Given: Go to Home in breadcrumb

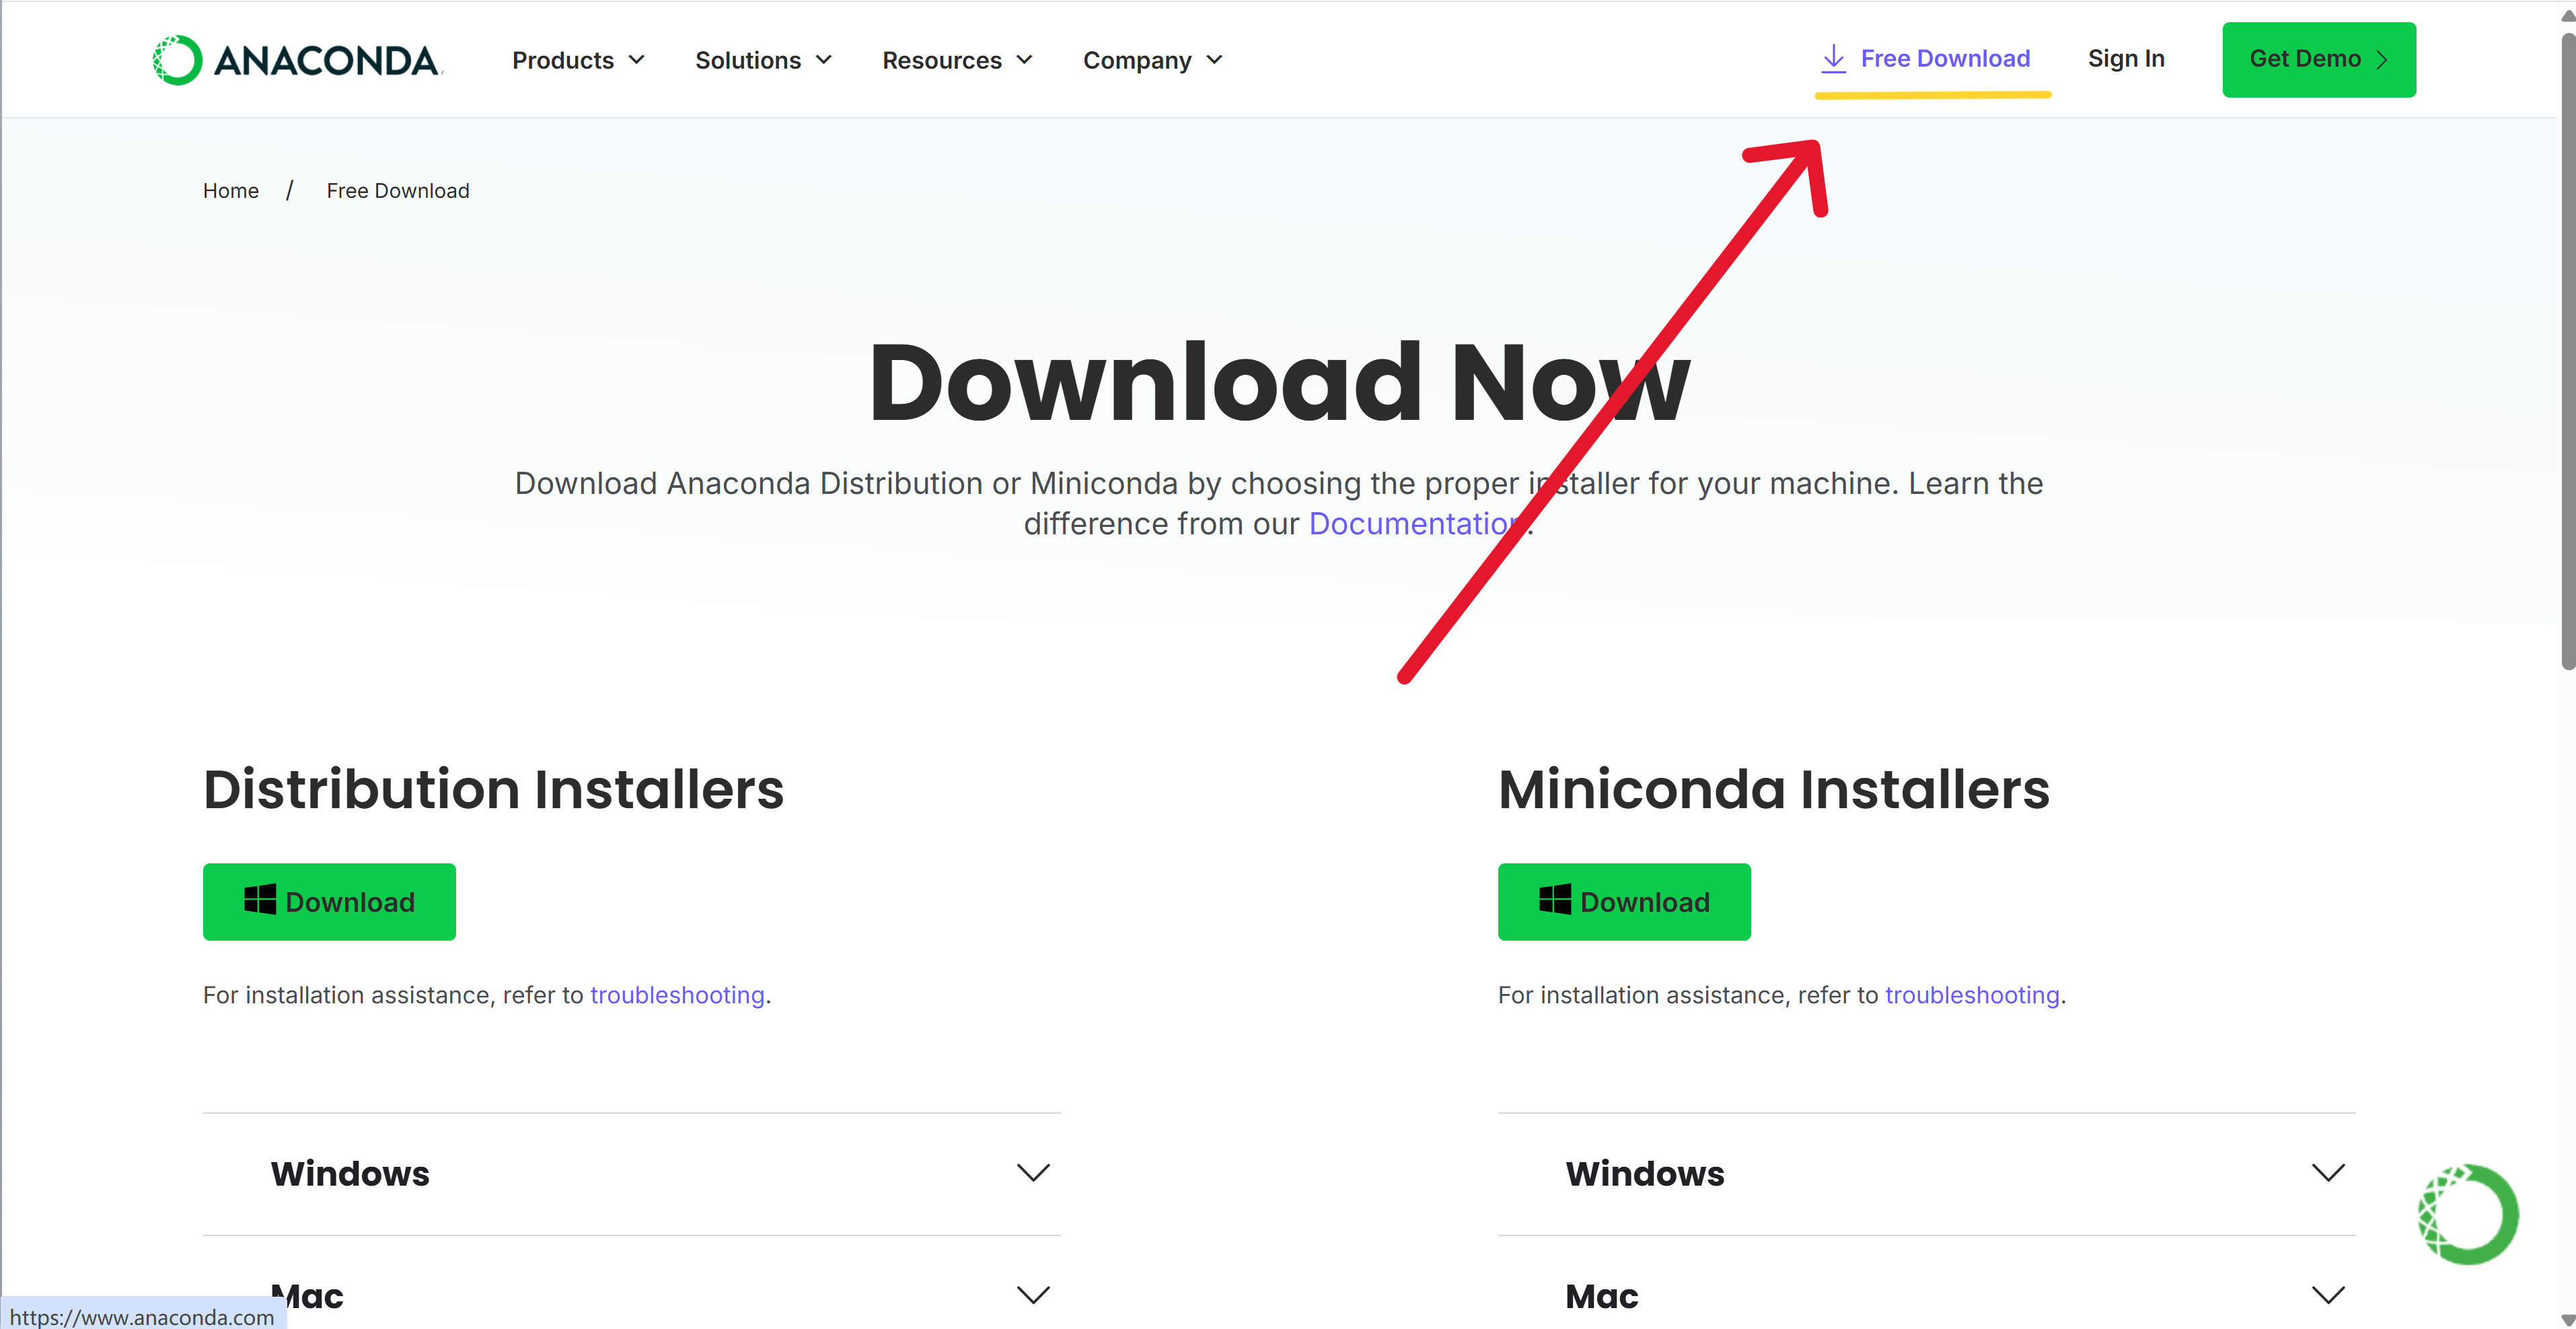Looking at the screenshot, I should (x=230, y=191).
